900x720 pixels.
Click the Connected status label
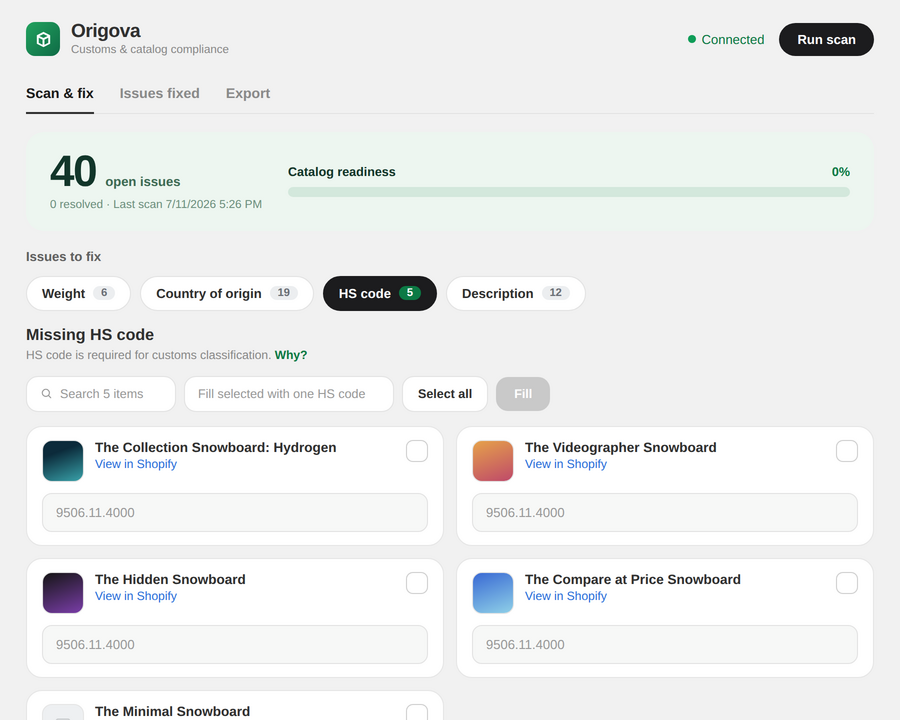732,40
